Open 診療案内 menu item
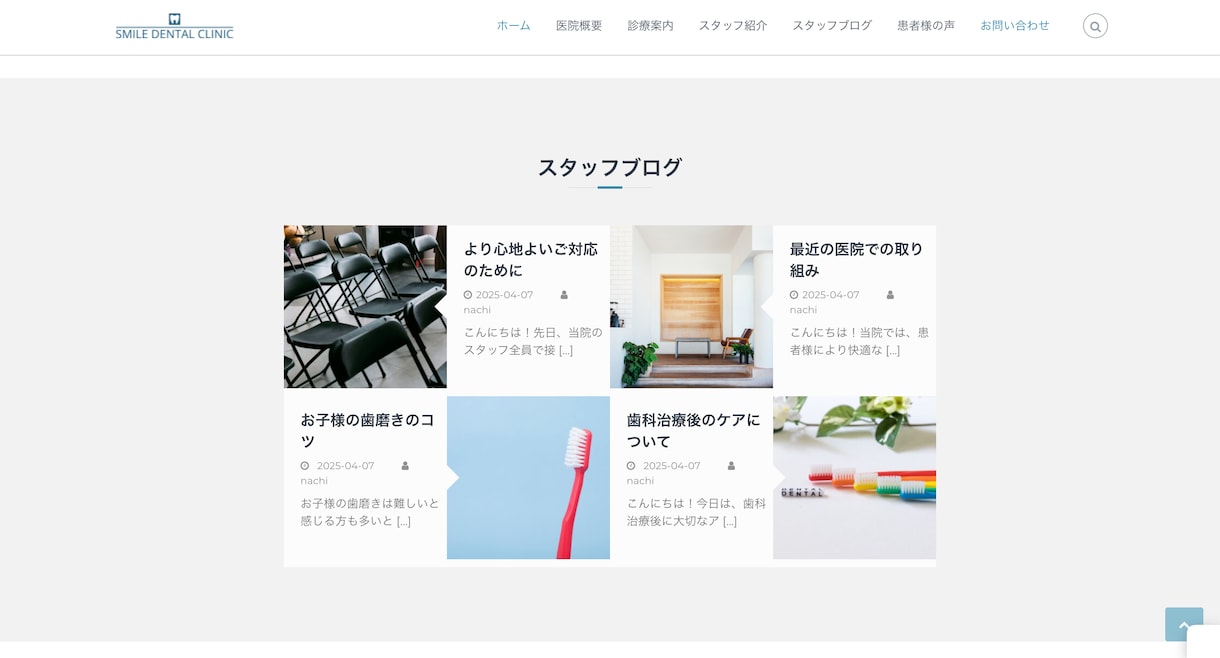The height and width of the screenshot is (658, 1220). 650,26
